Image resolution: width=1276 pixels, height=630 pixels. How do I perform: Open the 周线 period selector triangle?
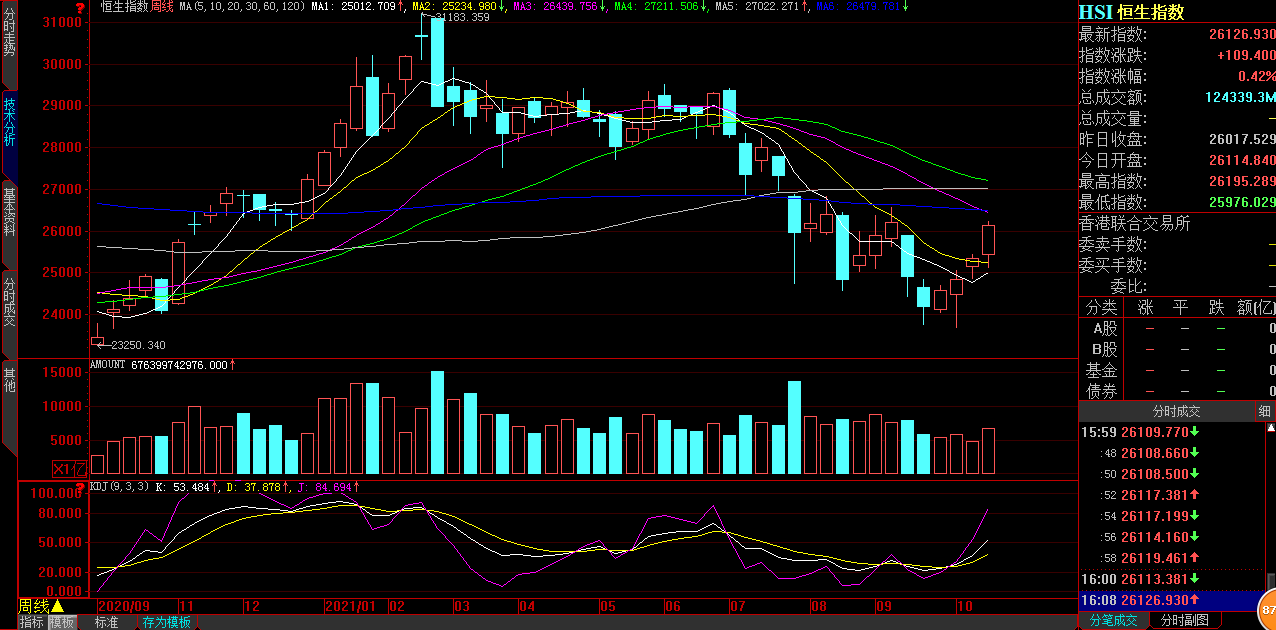(57, 606)
